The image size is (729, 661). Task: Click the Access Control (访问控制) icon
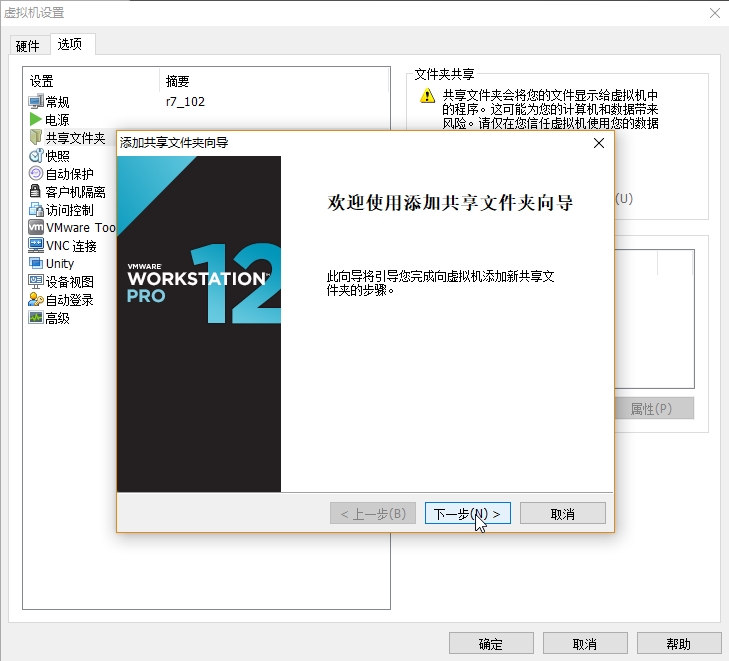click(x=35, y=210)
